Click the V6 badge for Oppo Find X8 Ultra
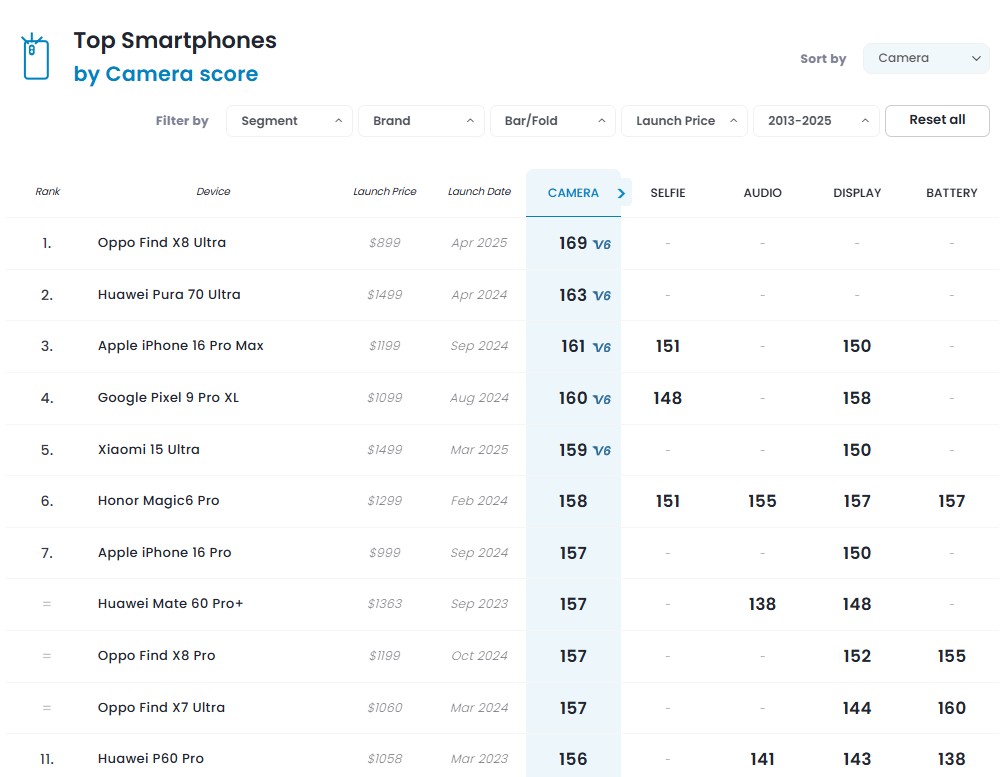1005x777 pixels. pyautogui.click(x=602, y=244)
